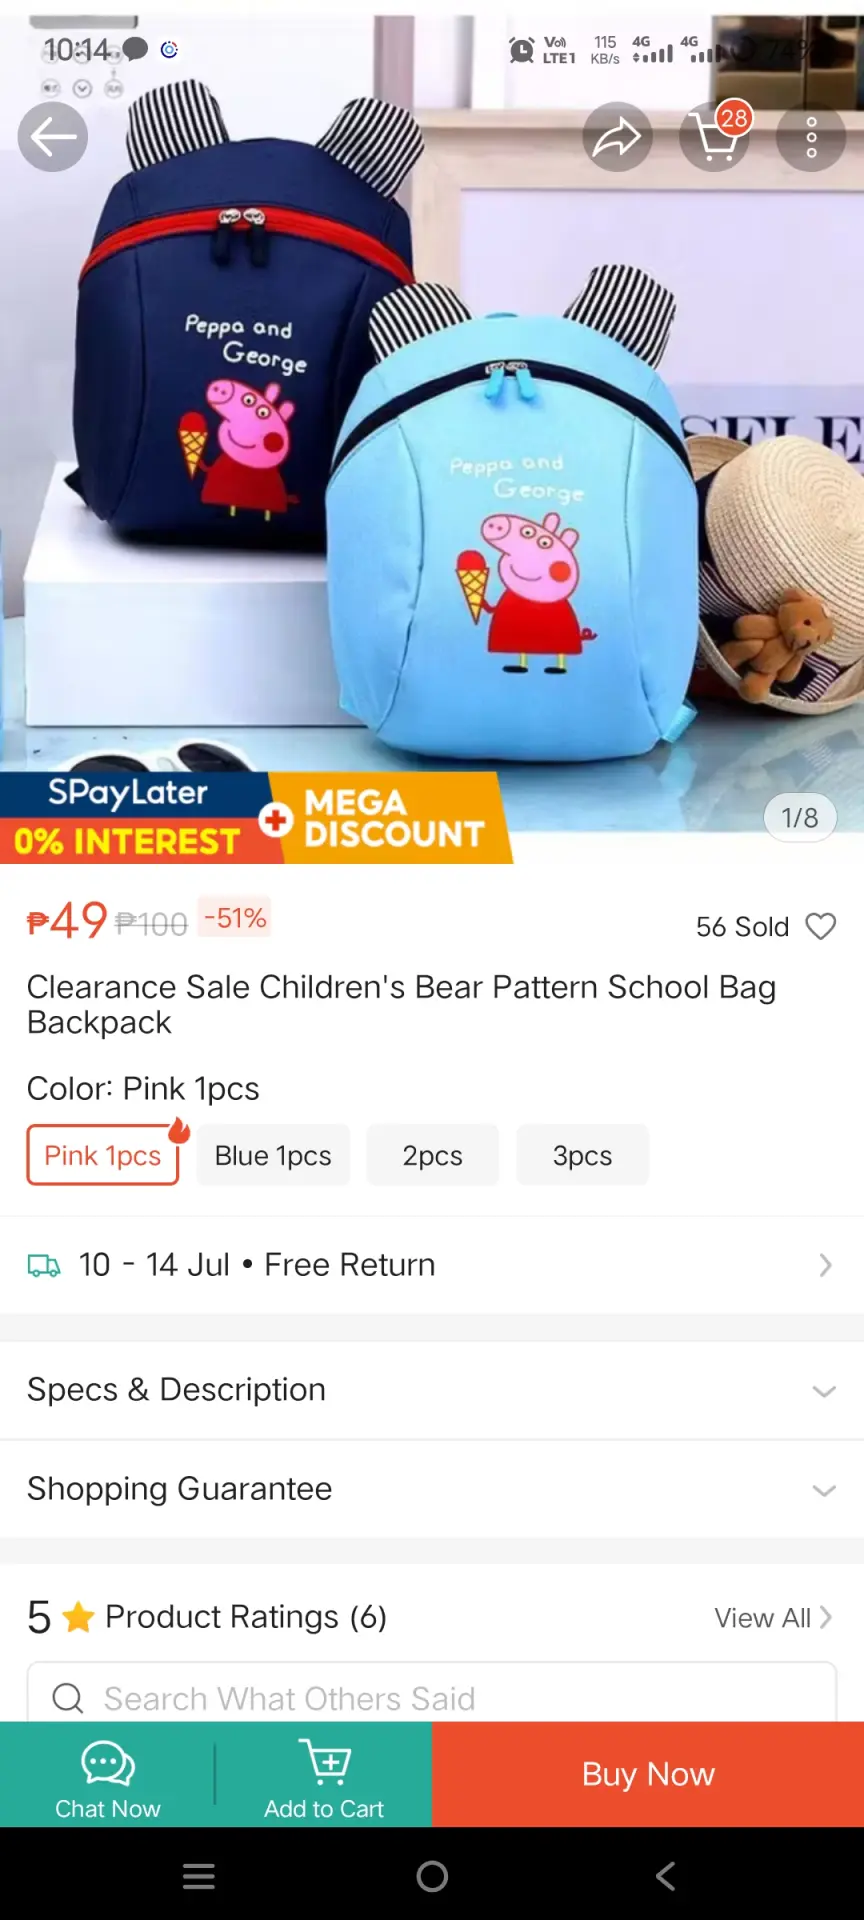Expand Shopping Guarantee section
Image resolution: width=864 pixels, height=1920 pixels.
pyautogui.click(x=432, y=1489)
